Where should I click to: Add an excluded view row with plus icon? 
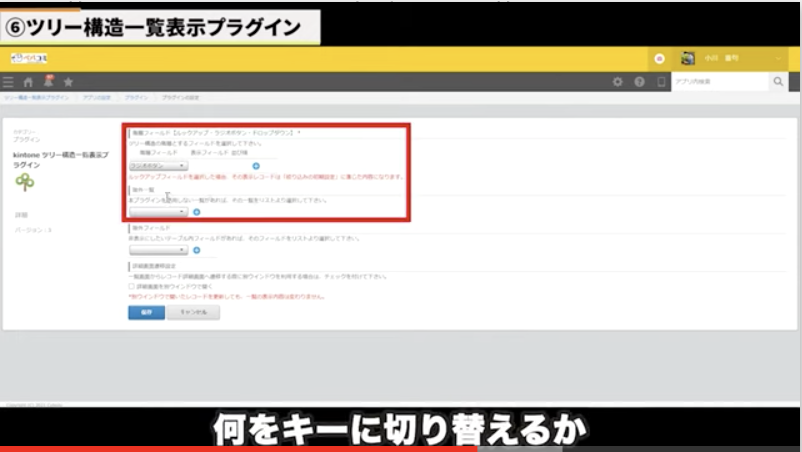click(x=196, y=212)
